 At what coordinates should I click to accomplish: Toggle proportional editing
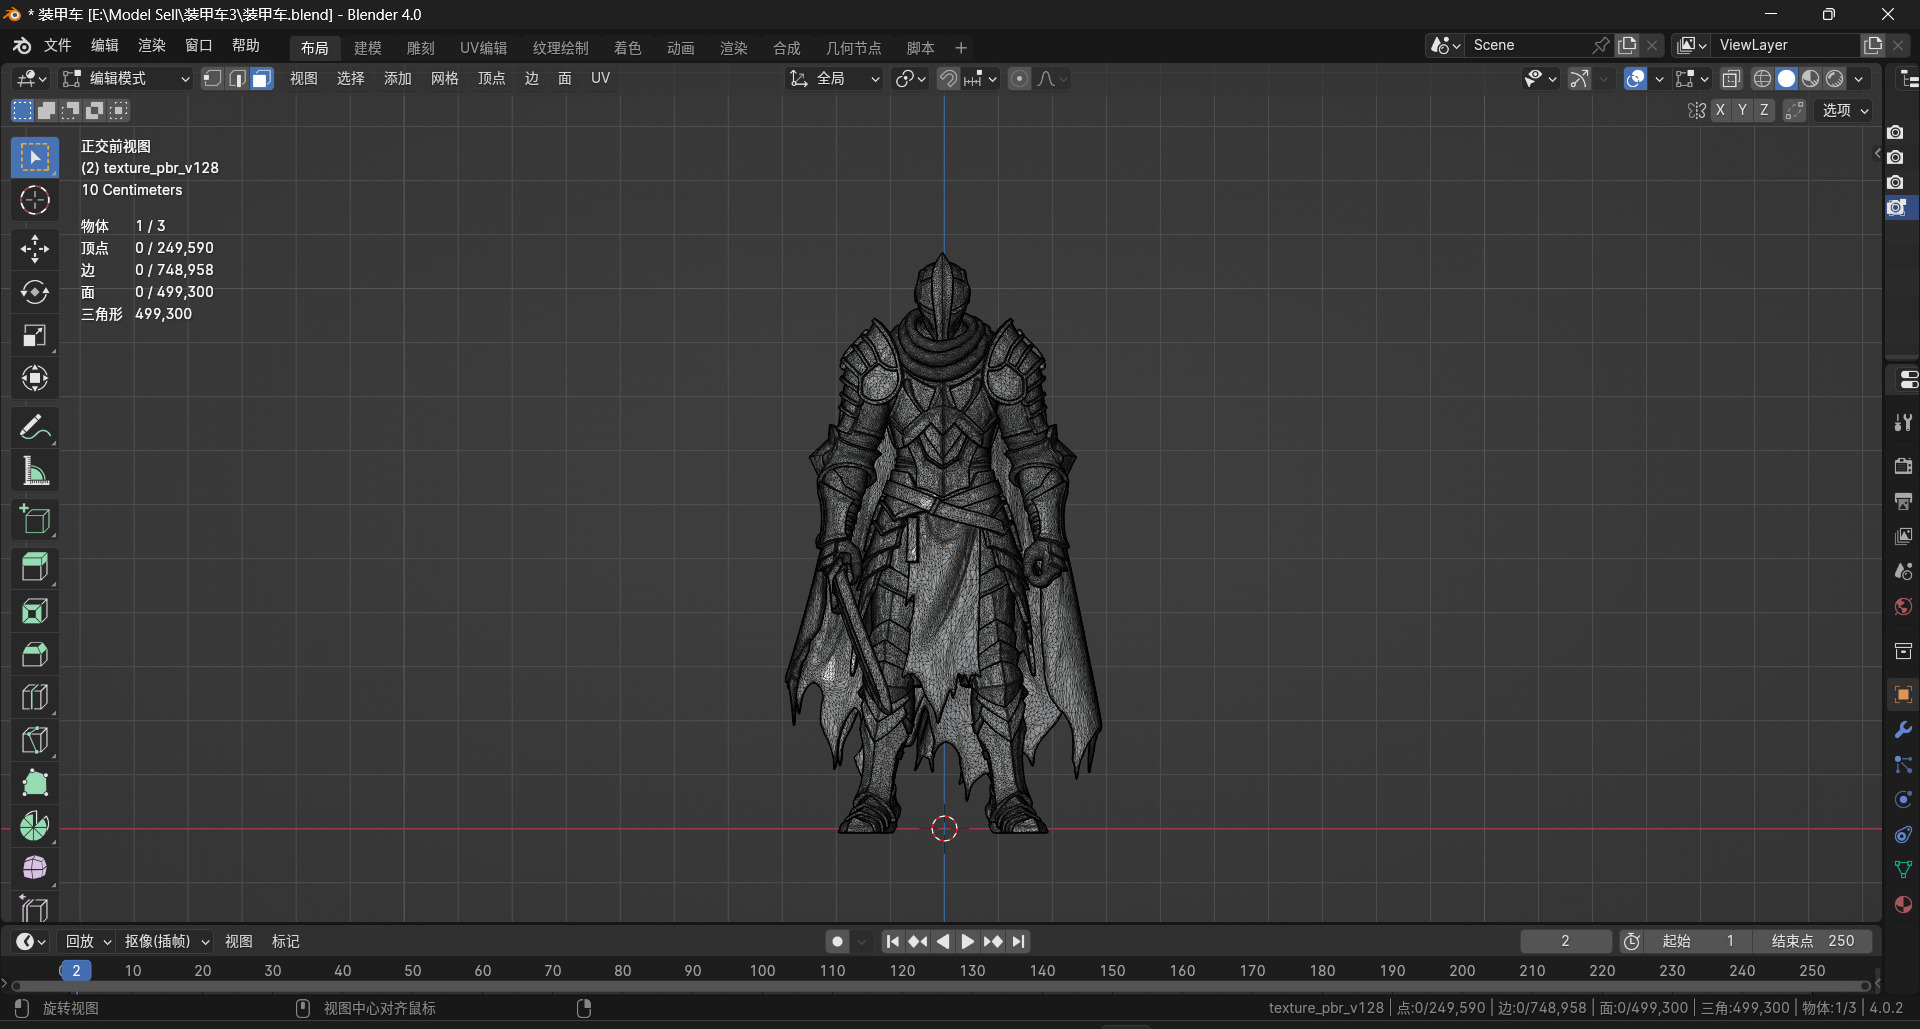pos(1019,78)
